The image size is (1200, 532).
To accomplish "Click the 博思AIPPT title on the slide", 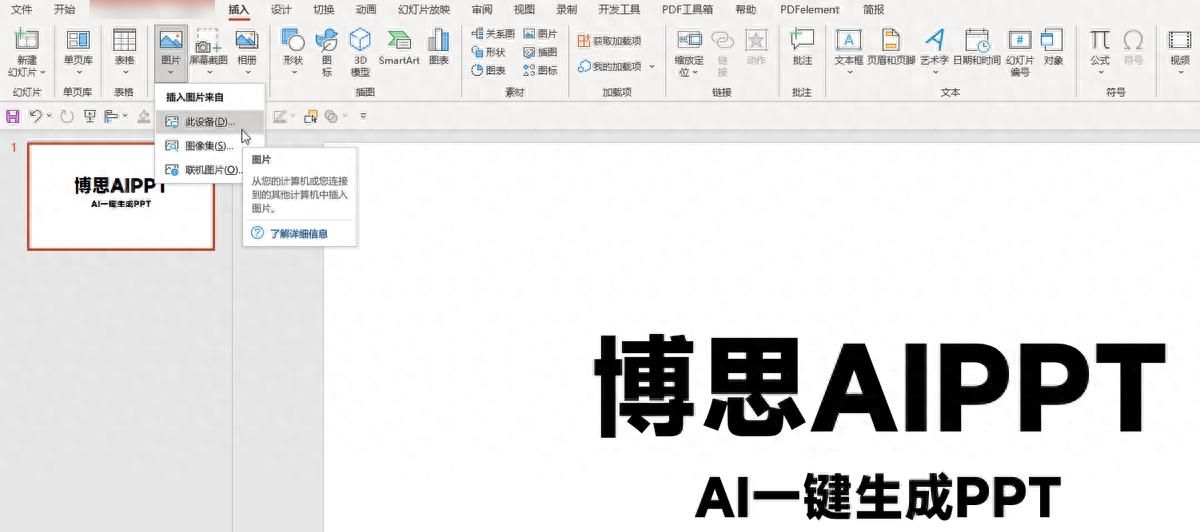I will (x=880, y=386).
